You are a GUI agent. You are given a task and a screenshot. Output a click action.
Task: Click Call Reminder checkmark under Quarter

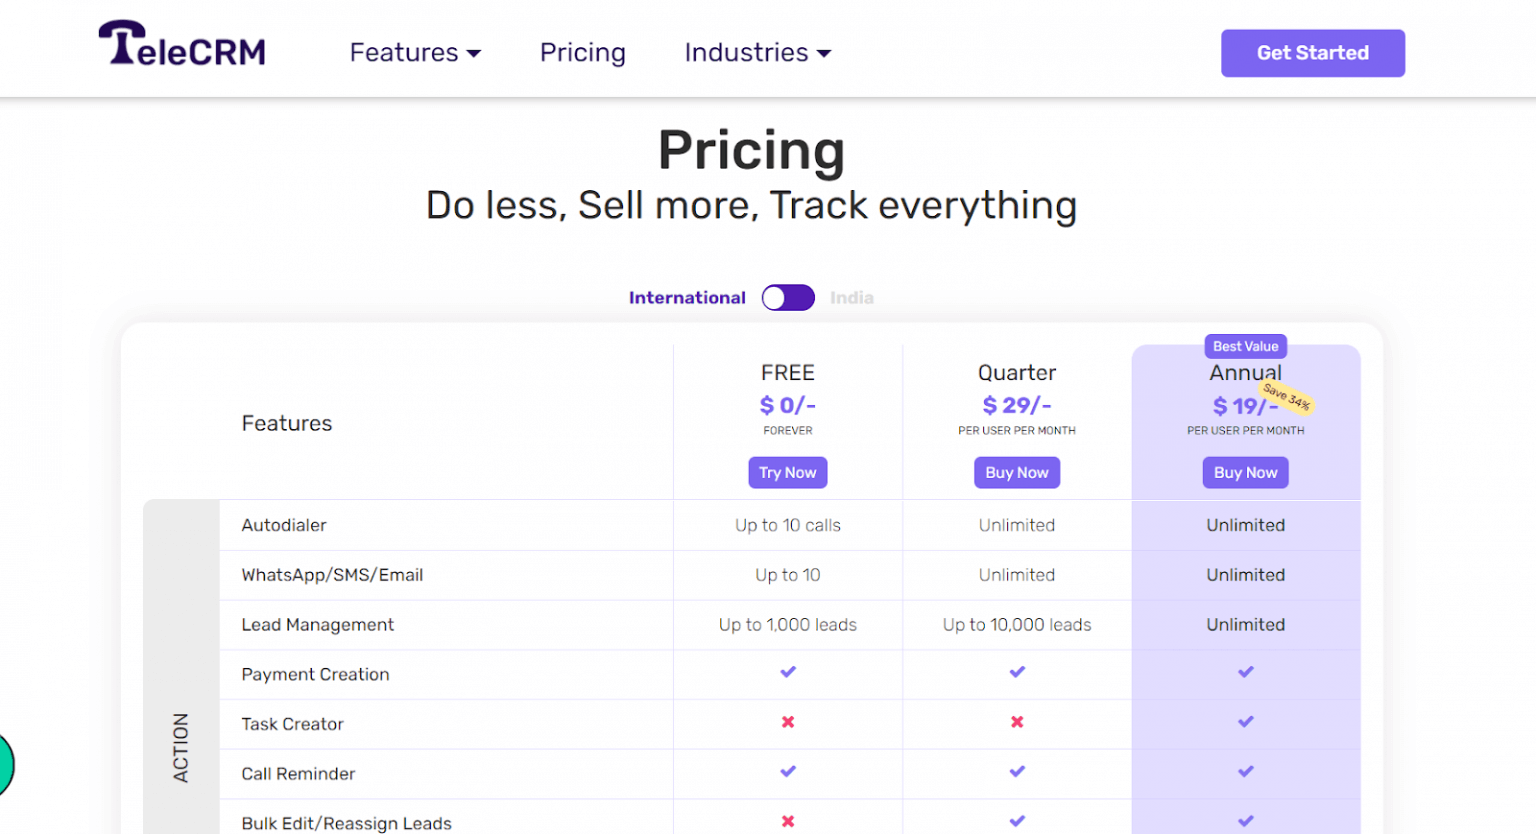(x=1017, y=771)
